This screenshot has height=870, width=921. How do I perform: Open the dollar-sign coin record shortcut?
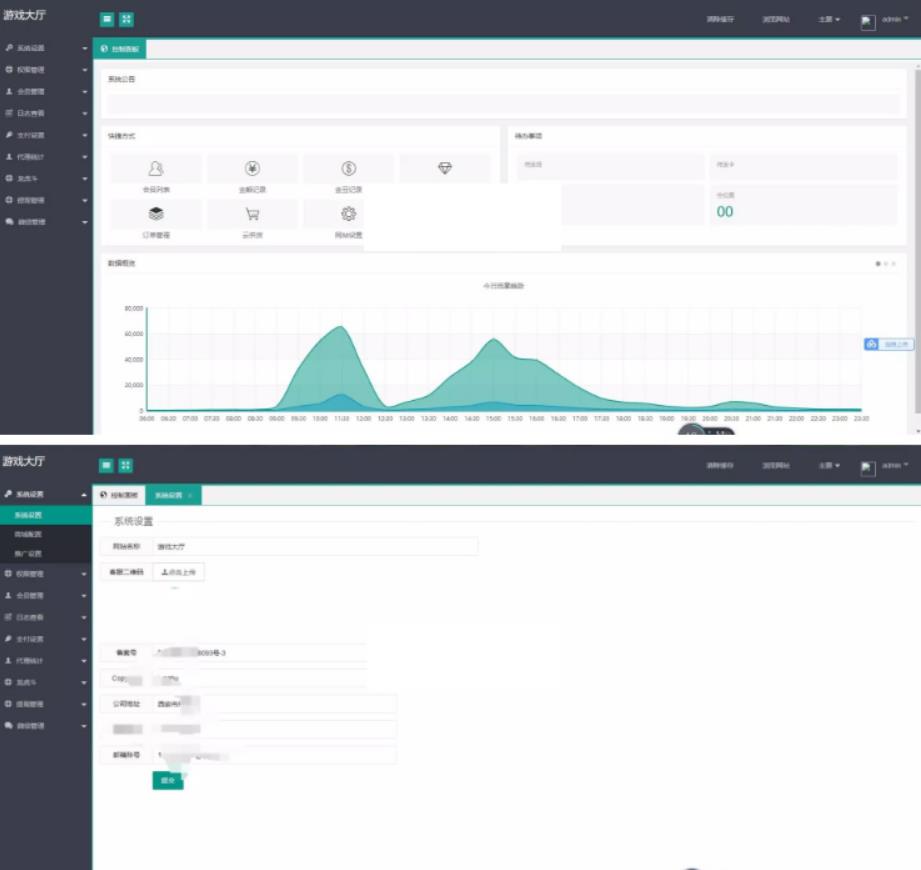pyautogui.click(x=348, y=169)
